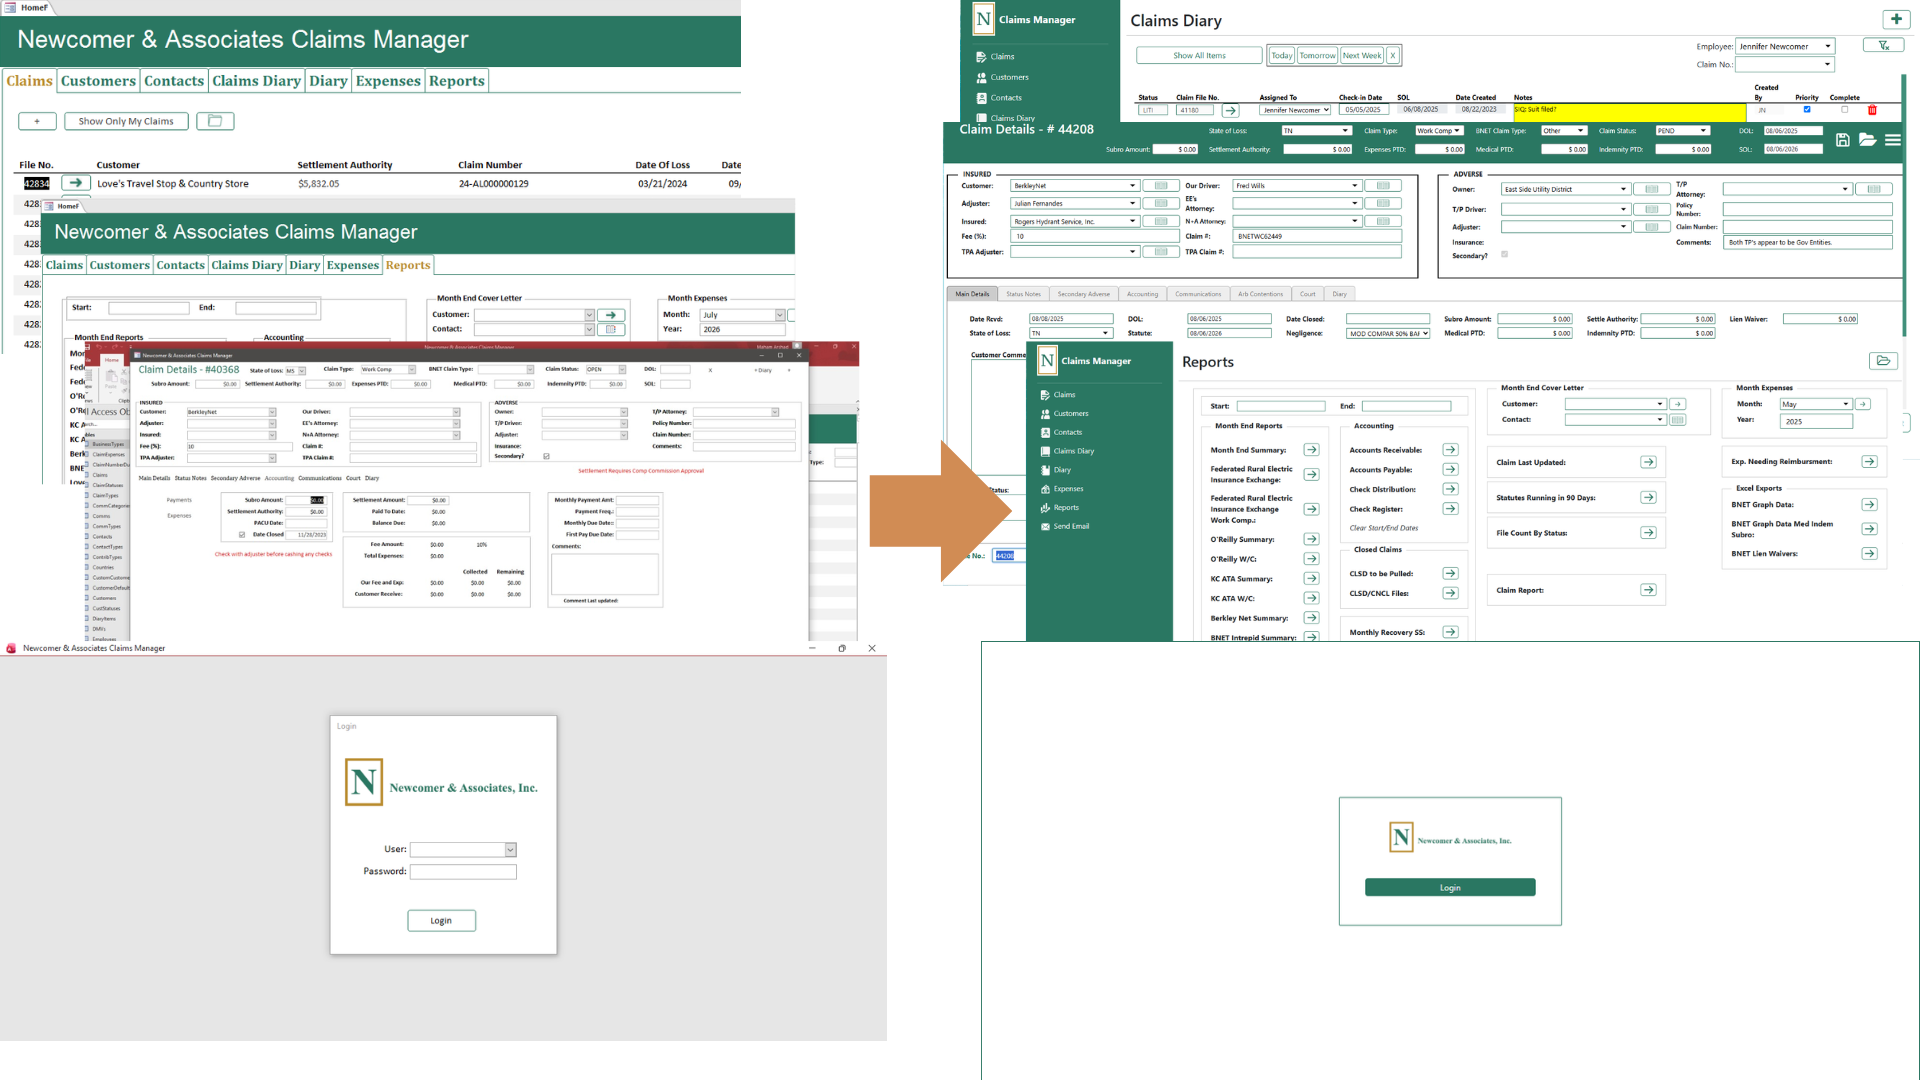
Task: Open Accounting tab in Claim Details #44208
Action: click(x=1142, y=294)
